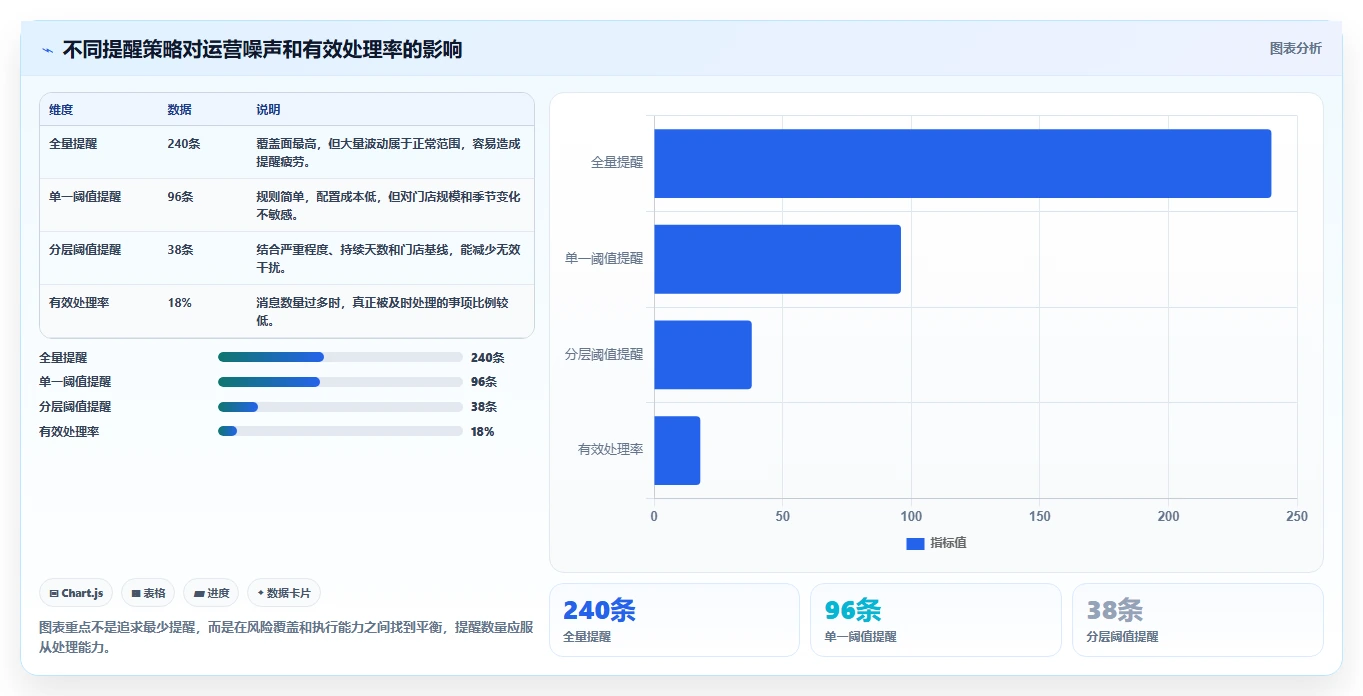Click the 分层阈值提醒 chart bar

click(x=702, y=355)
